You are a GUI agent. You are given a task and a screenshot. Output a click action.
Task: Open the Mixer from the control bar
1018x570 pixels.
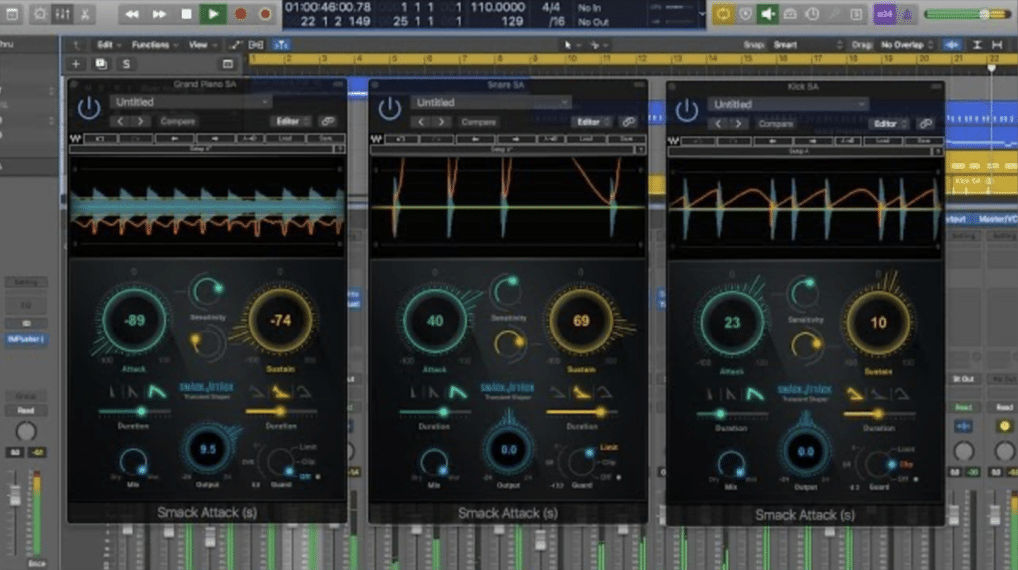(x=62, y=14)
